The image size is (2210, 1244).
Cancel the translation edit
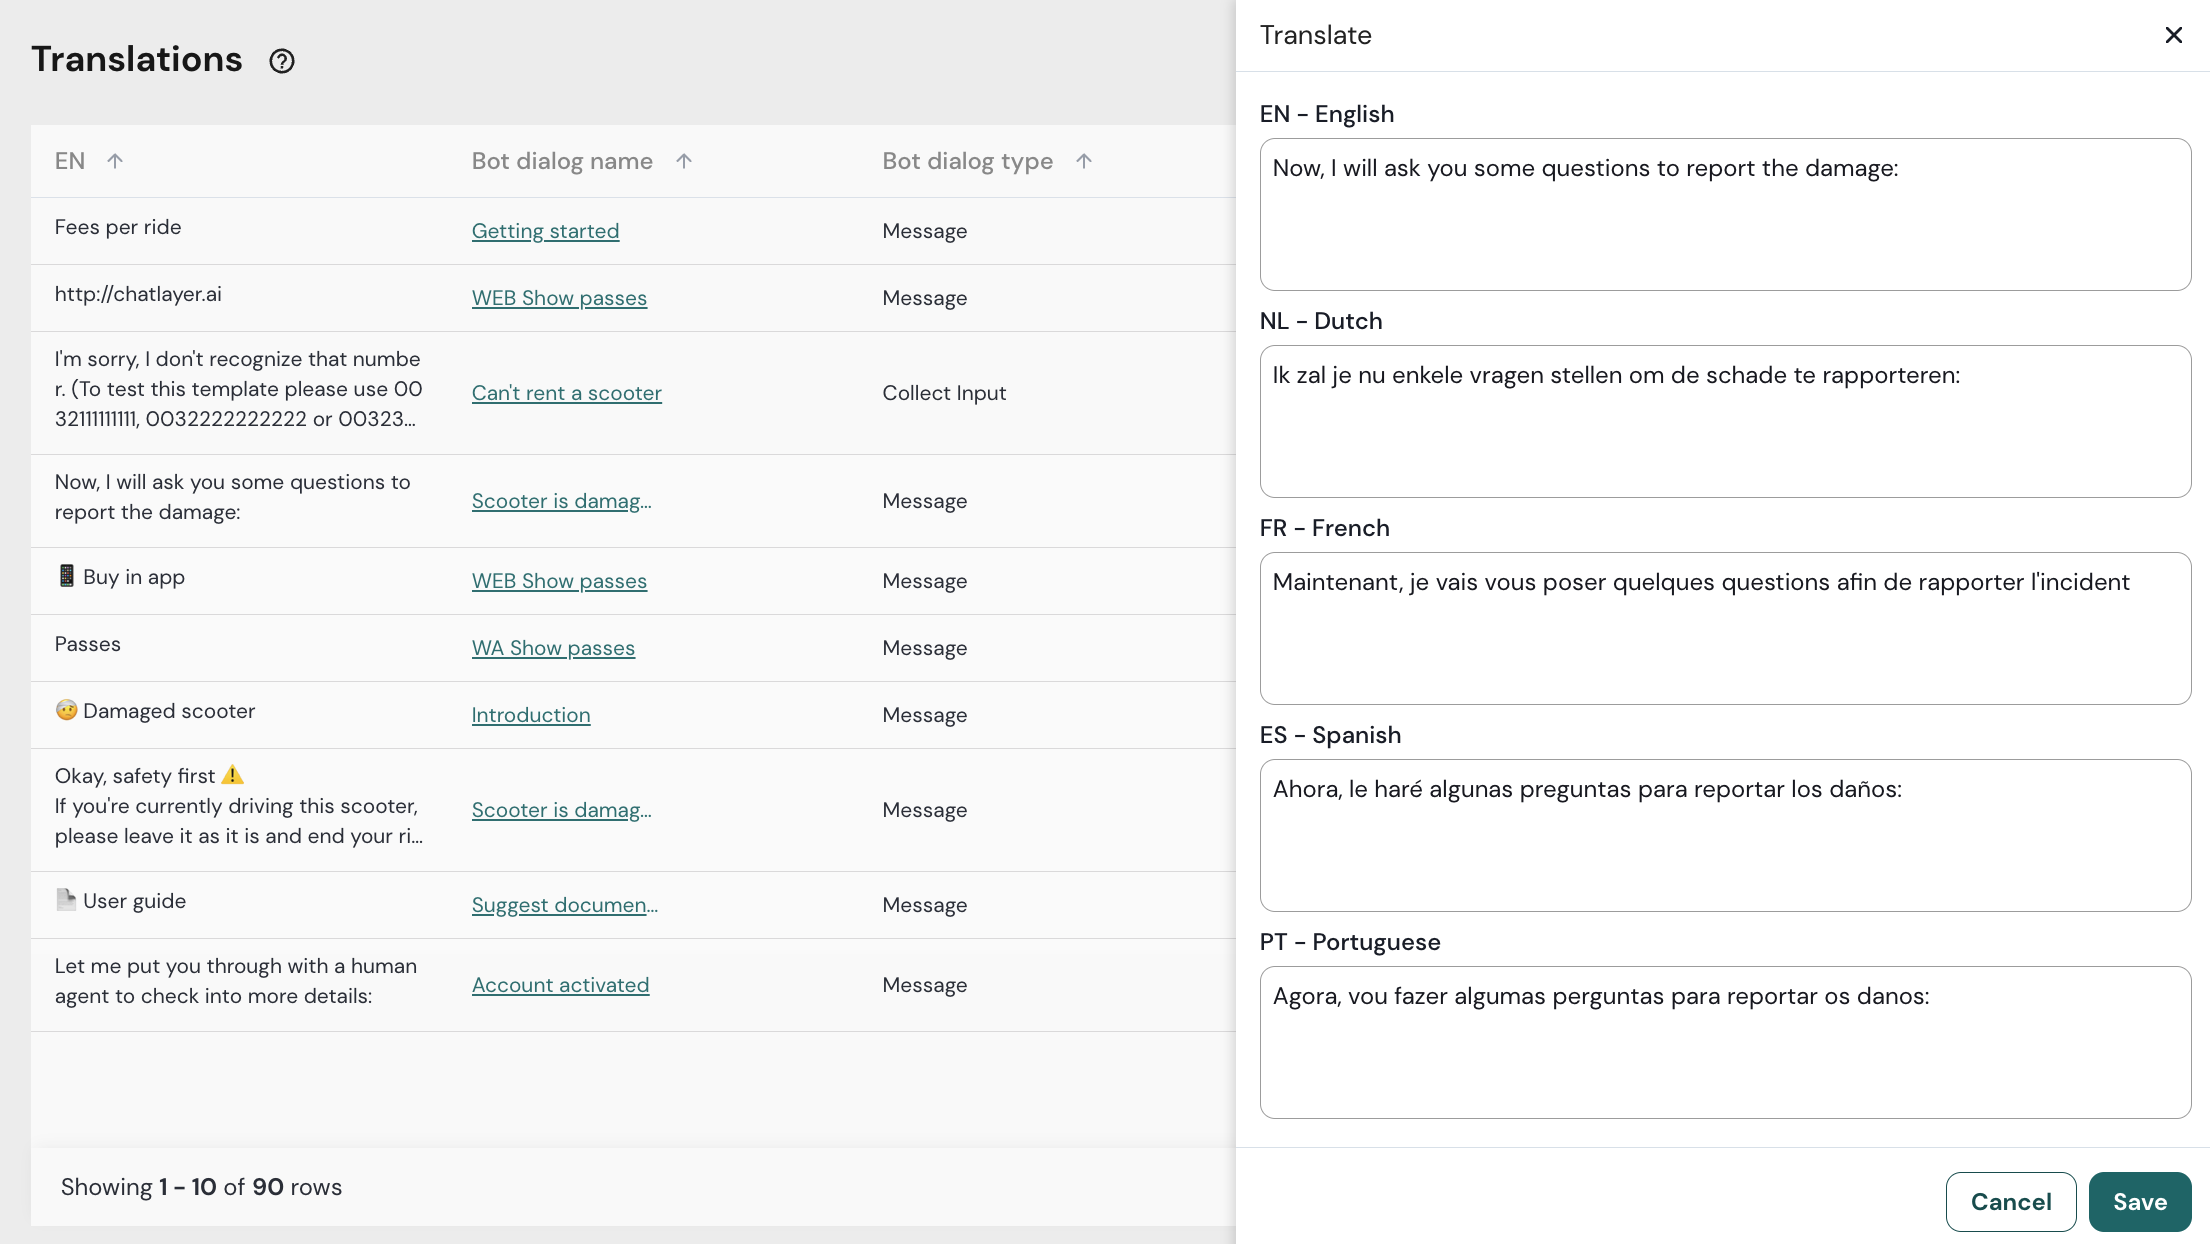point(2010,1201)
